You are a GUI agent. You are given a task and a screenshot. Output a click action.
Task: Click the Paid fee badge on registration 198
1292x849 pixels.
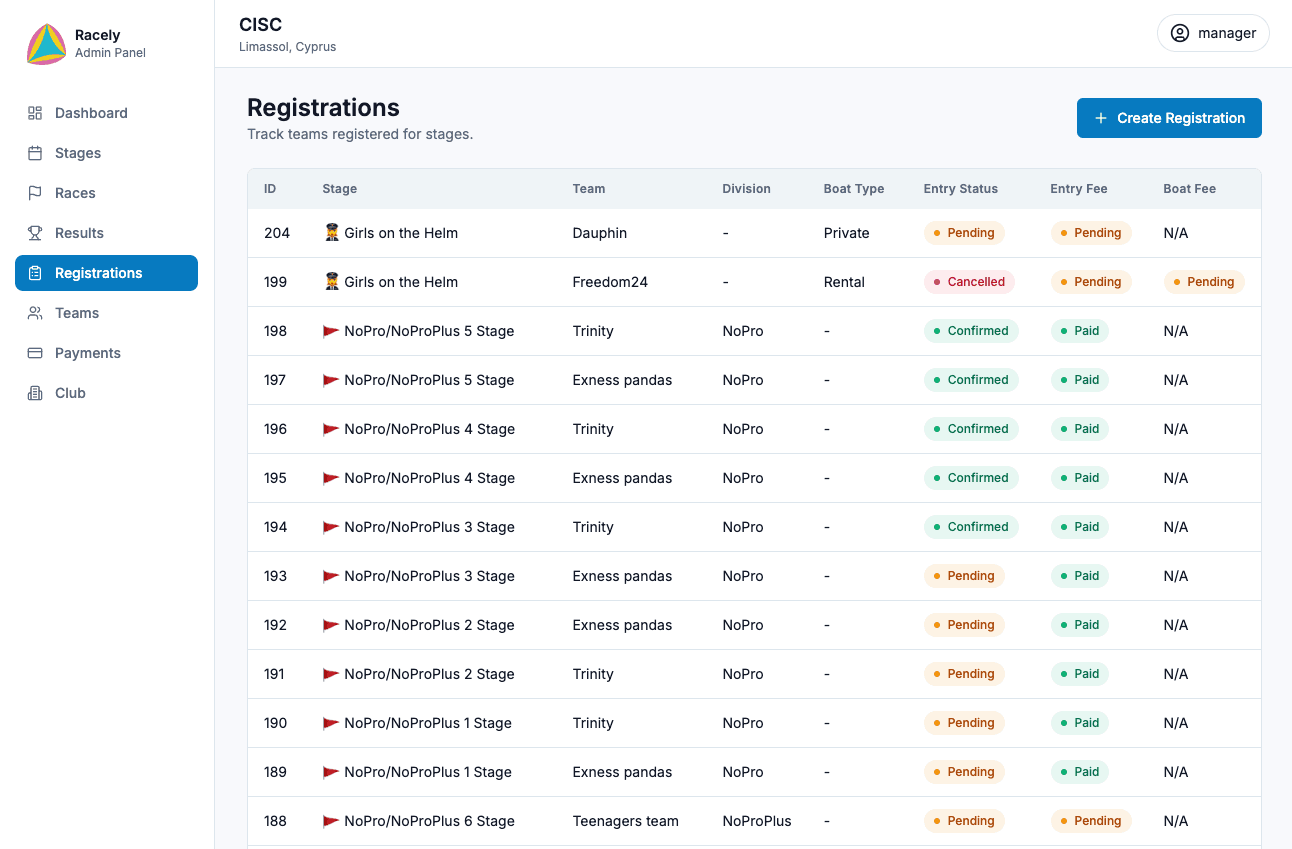pos(1079,330)
